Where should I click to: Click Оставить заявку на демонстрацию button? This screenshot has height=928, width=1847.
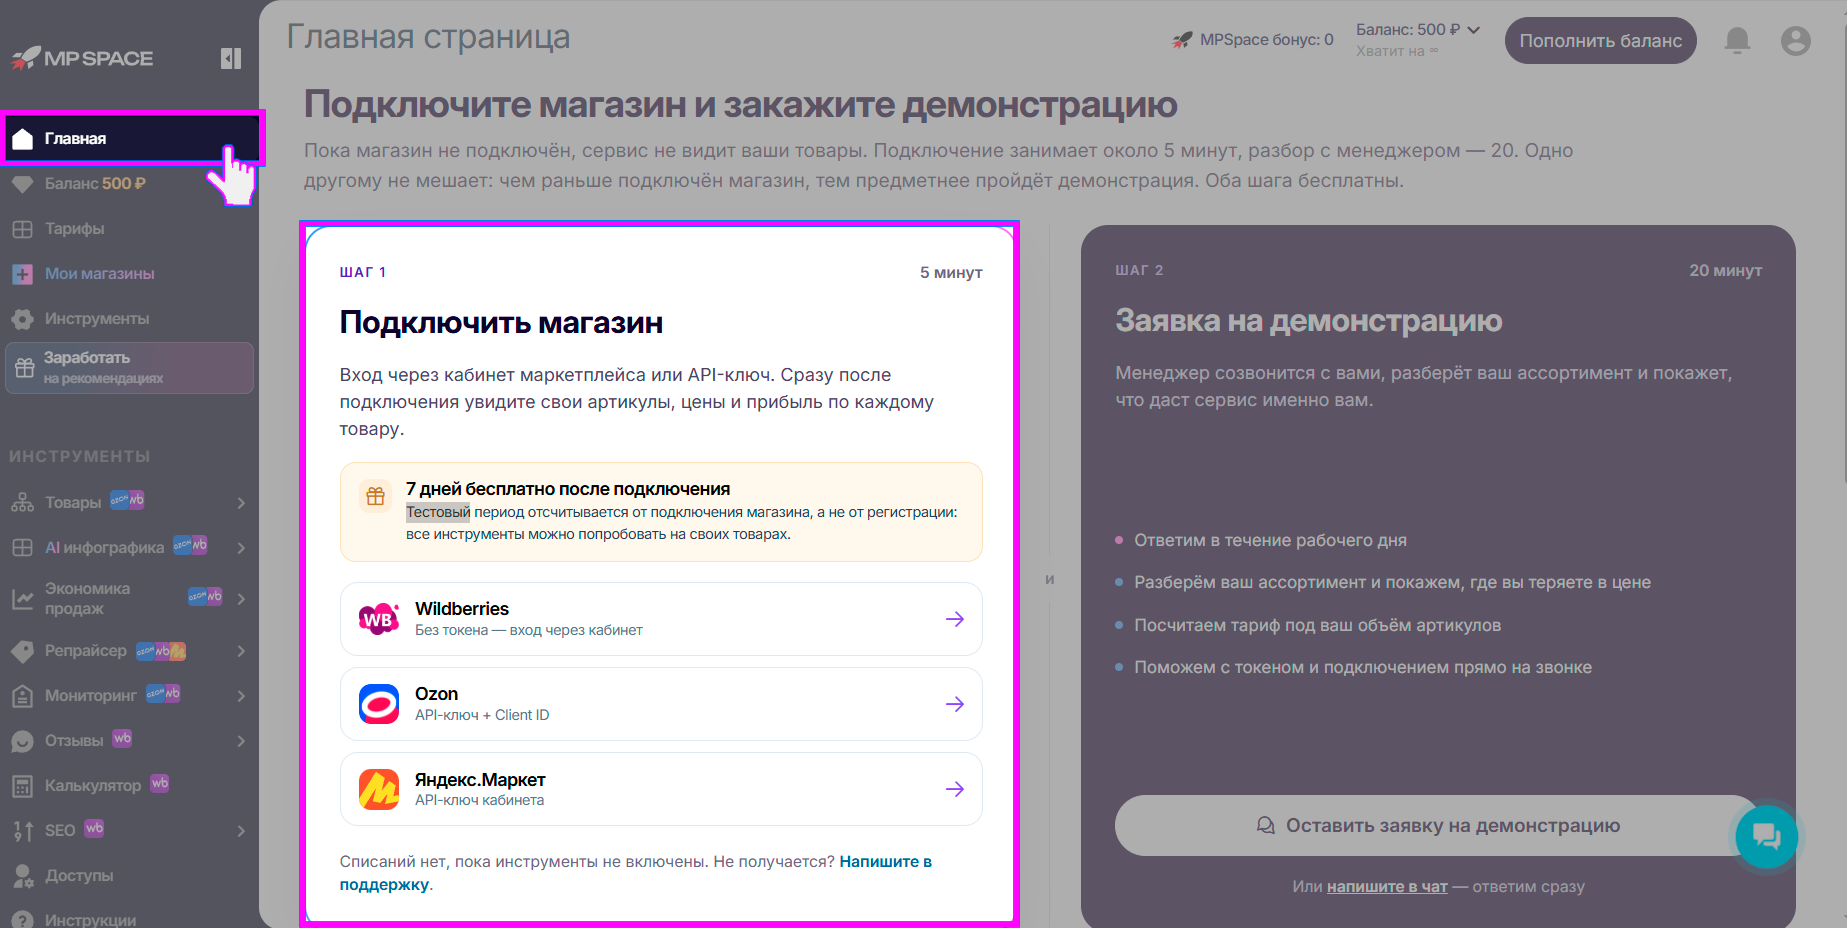1438,826
